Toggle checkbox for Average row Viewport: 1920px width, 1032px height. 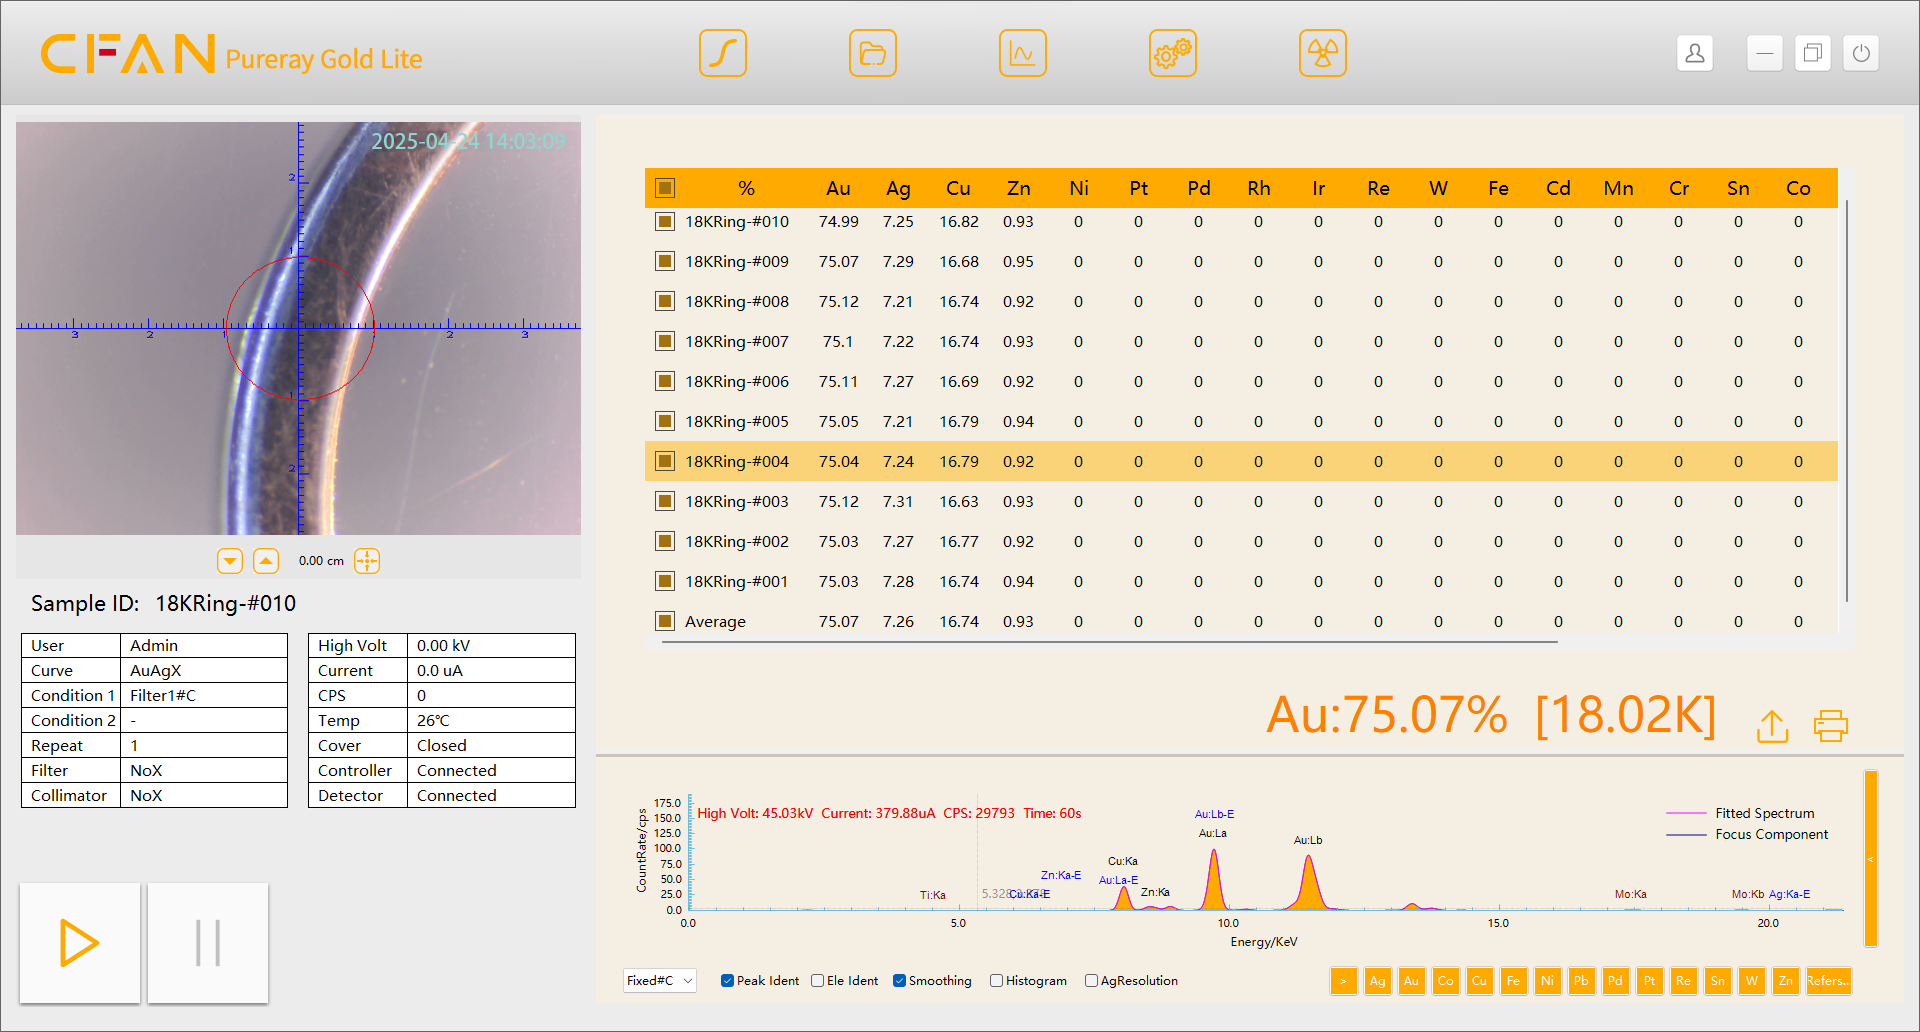665,621
